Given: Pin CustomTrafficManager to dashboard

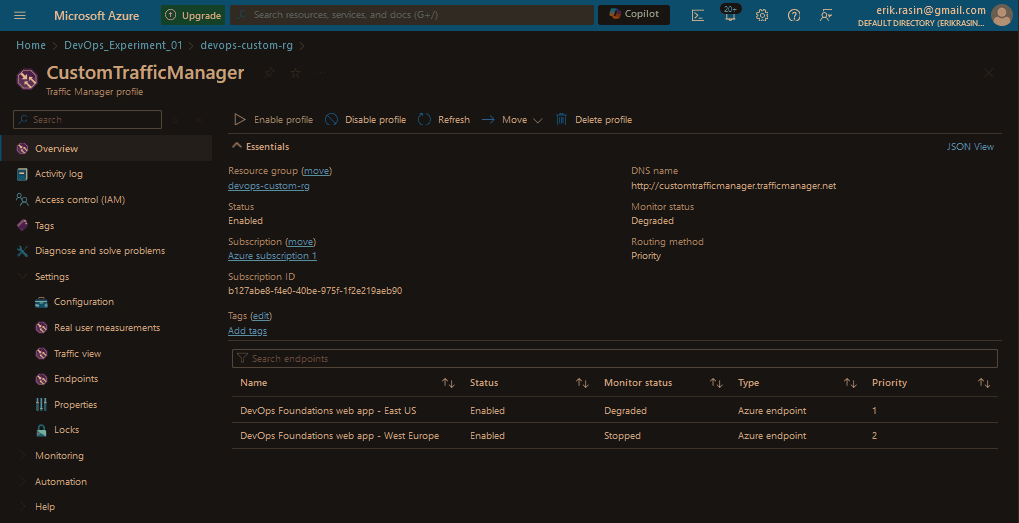Looking at the screenshot, I should (270, 73).
